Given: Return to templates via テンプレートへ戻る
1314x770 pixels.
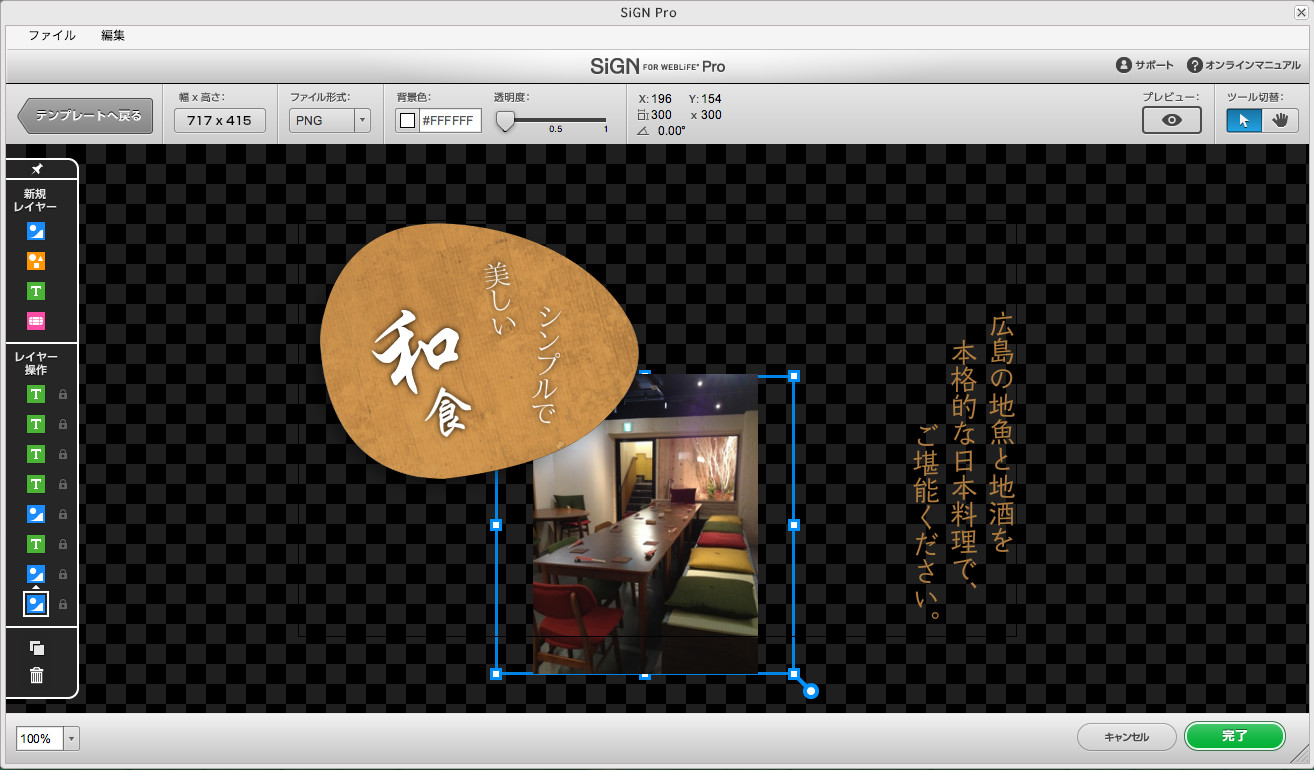Looking at the screenshot, I should pyautogui.click(x=85, y=115).
